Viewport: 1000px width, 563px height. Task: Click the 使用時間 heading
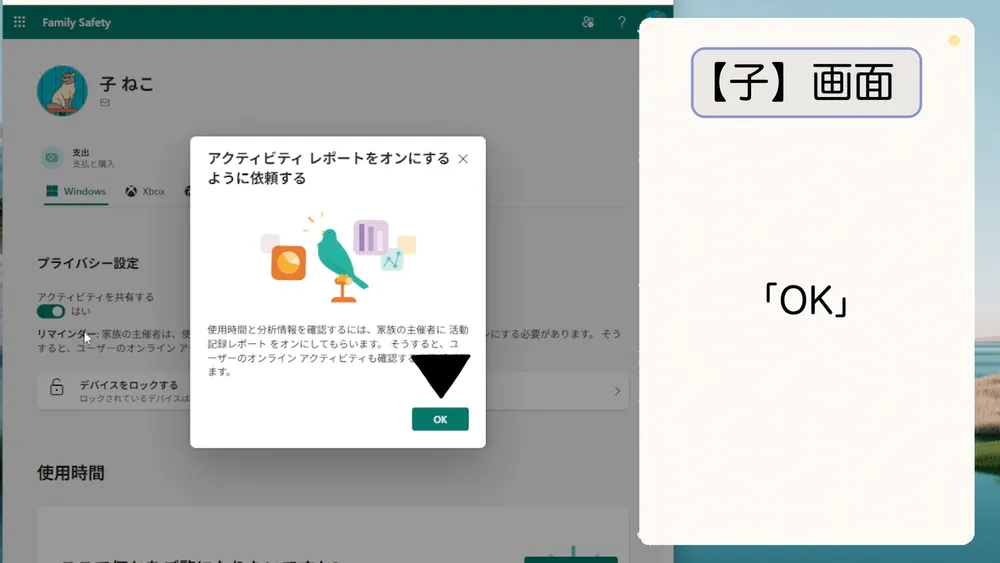[x=71, y=473]
